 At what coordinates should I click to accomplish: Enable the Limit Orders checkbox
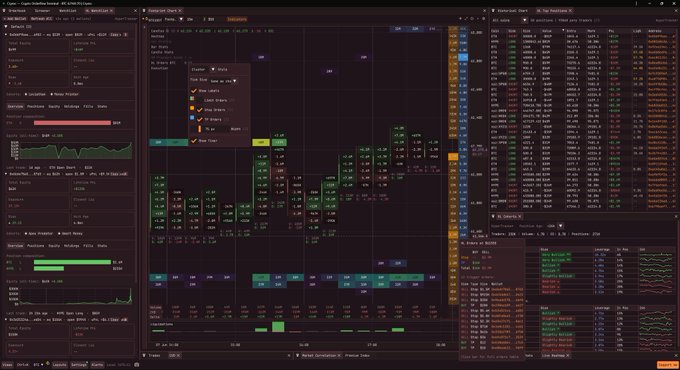coord(199,100)
